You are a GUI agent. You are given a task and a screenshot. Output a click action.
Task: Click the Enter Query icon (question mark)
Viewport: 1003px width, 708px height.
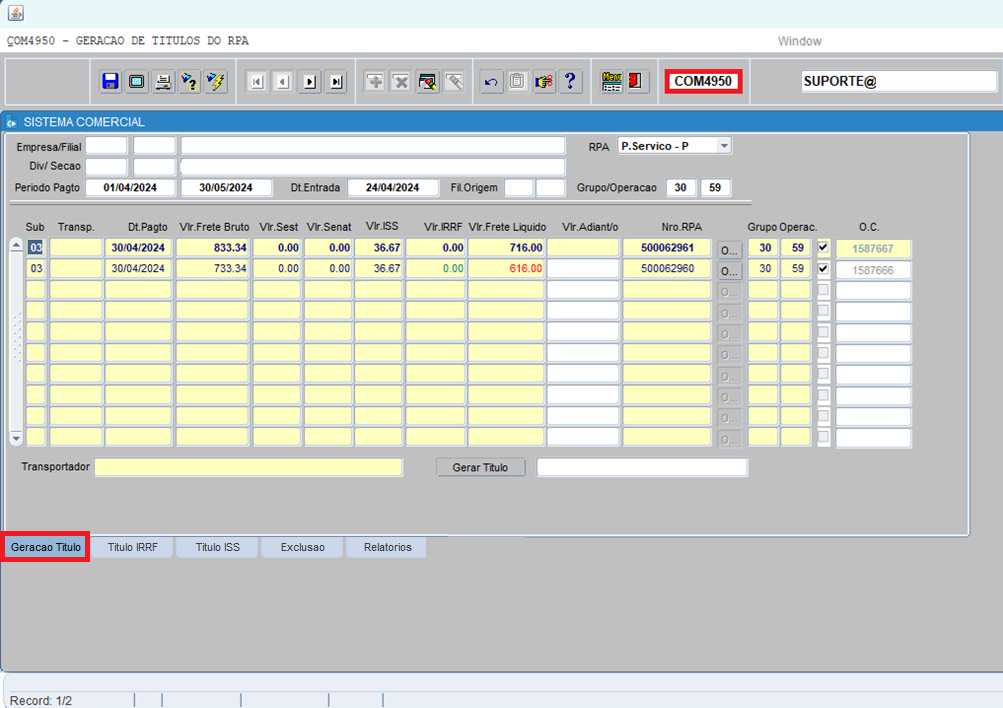coord(189,82)
